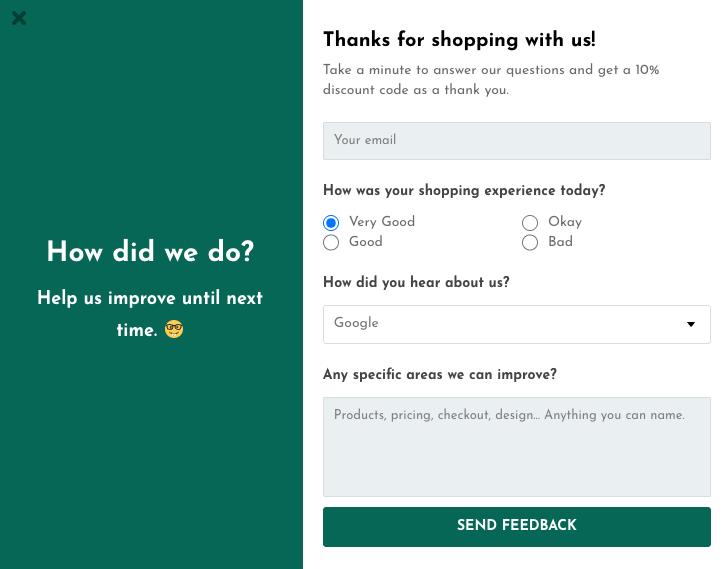
Task: Click the Any specific areas we can improve? label
Action: (x=440, y=374)
